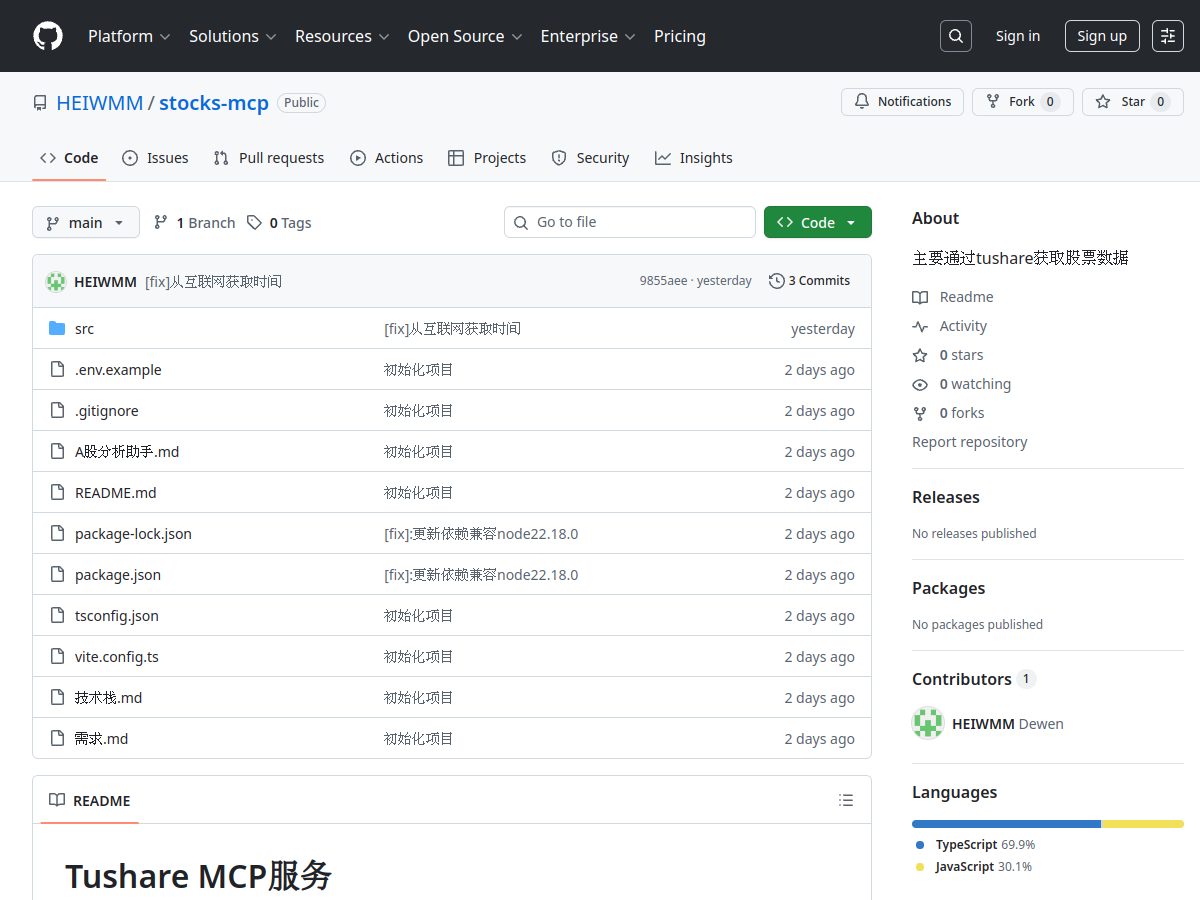Open the main branch dropdown
The width and height of the screenshot is (1200, 900).
(x=85, y=222)
